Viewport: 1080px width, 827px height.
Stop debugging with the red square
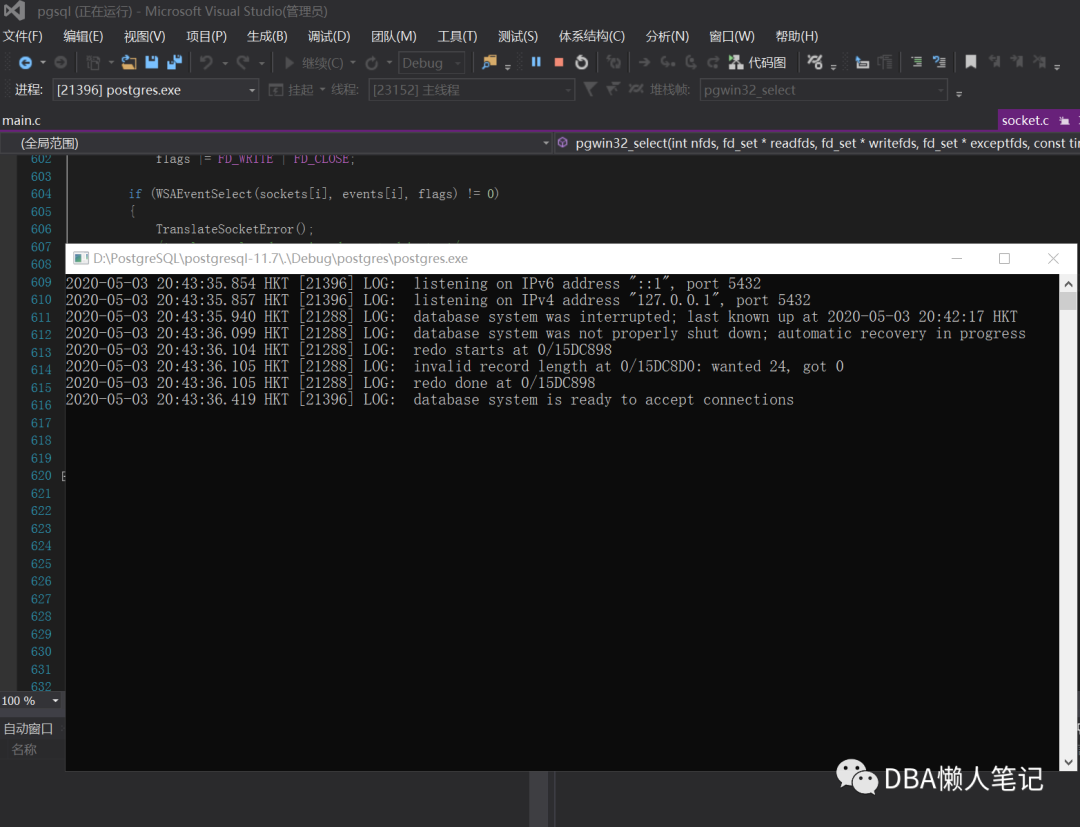(x=559, y=62)
